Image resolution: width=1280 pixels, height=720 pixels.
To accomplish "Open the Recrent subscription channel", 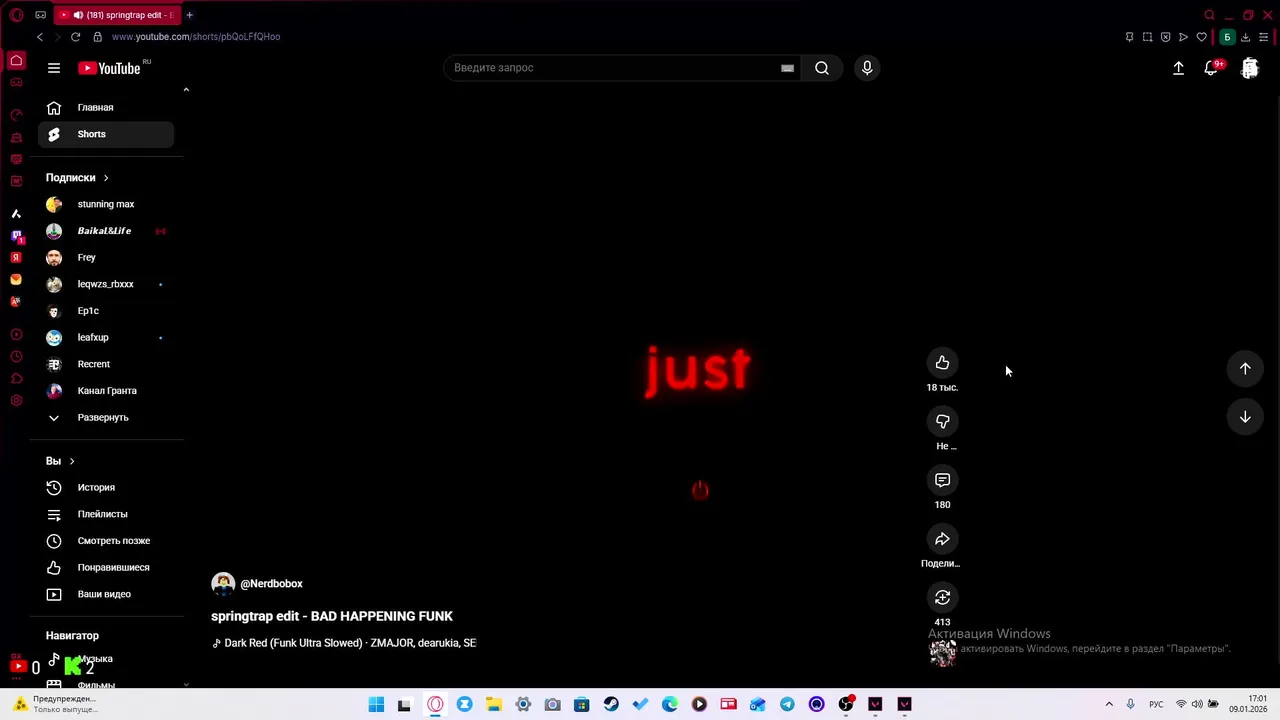I will tap(106, 364).
